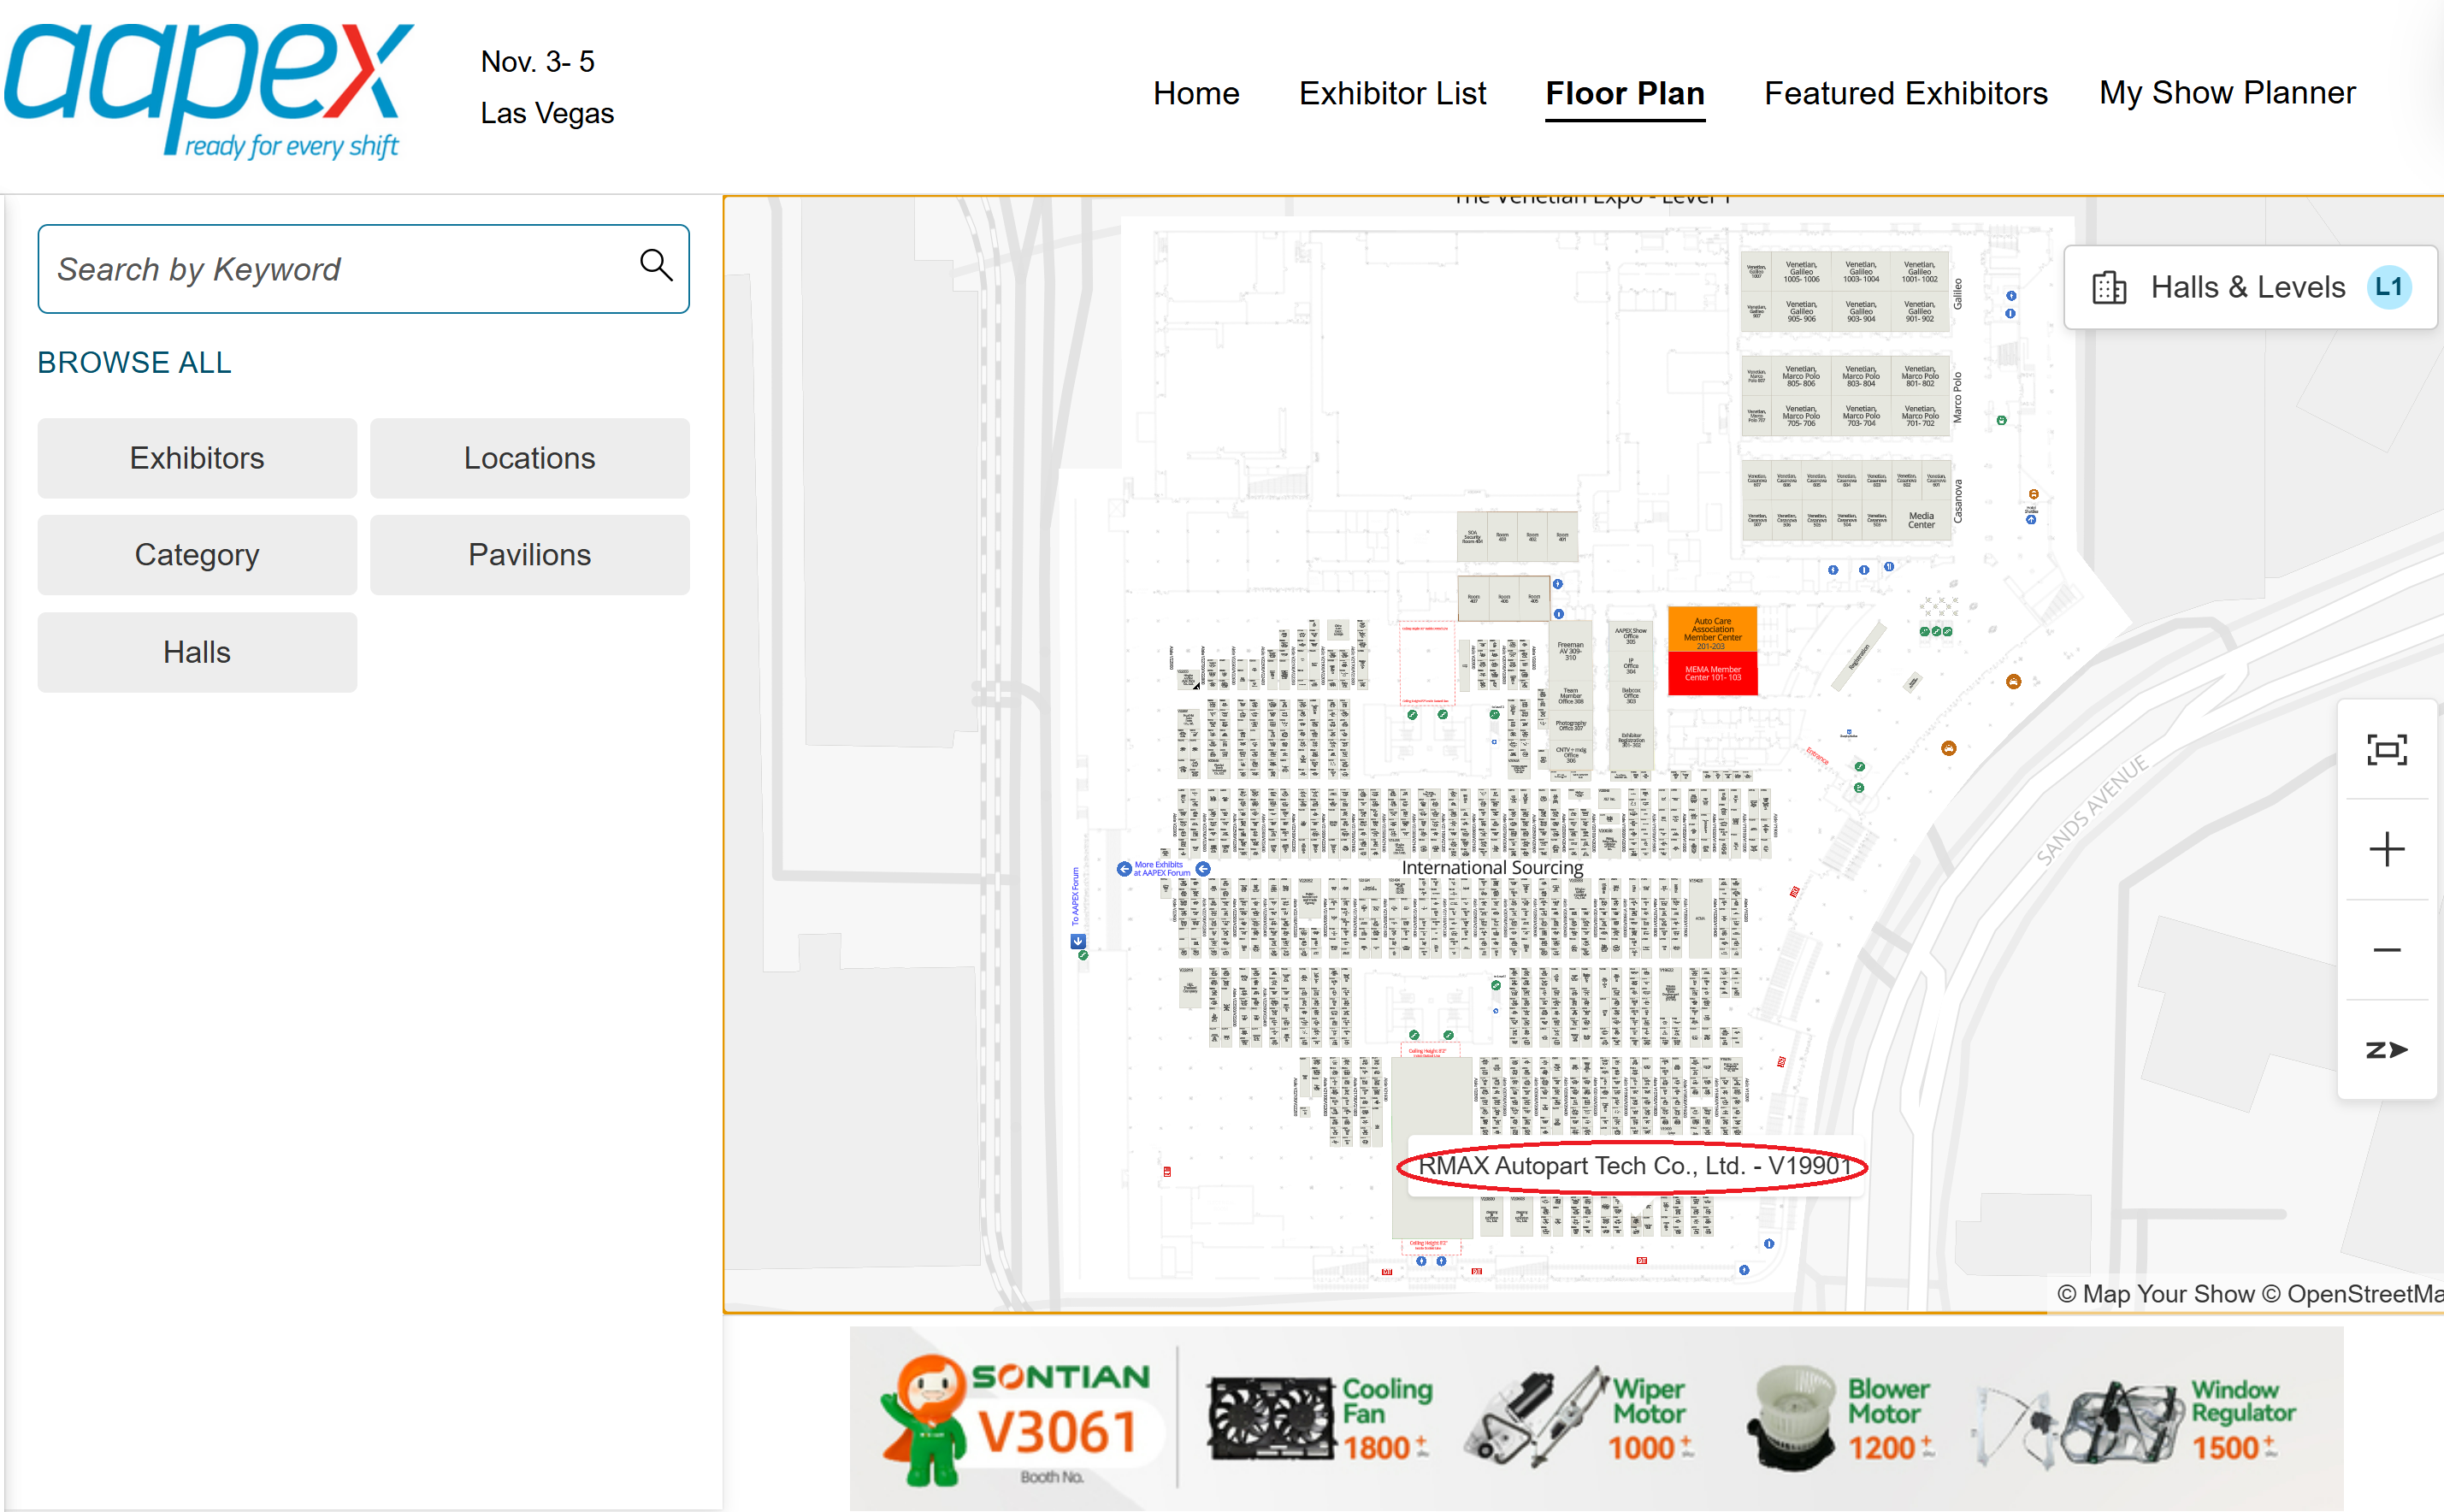Click the Search by Keyword field

pos(363,269)
